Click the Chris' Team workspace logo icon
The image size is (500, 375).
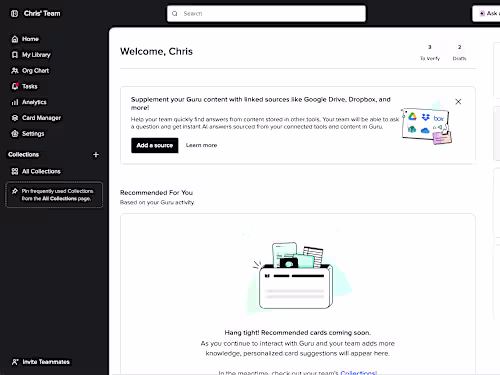point(14,14)
